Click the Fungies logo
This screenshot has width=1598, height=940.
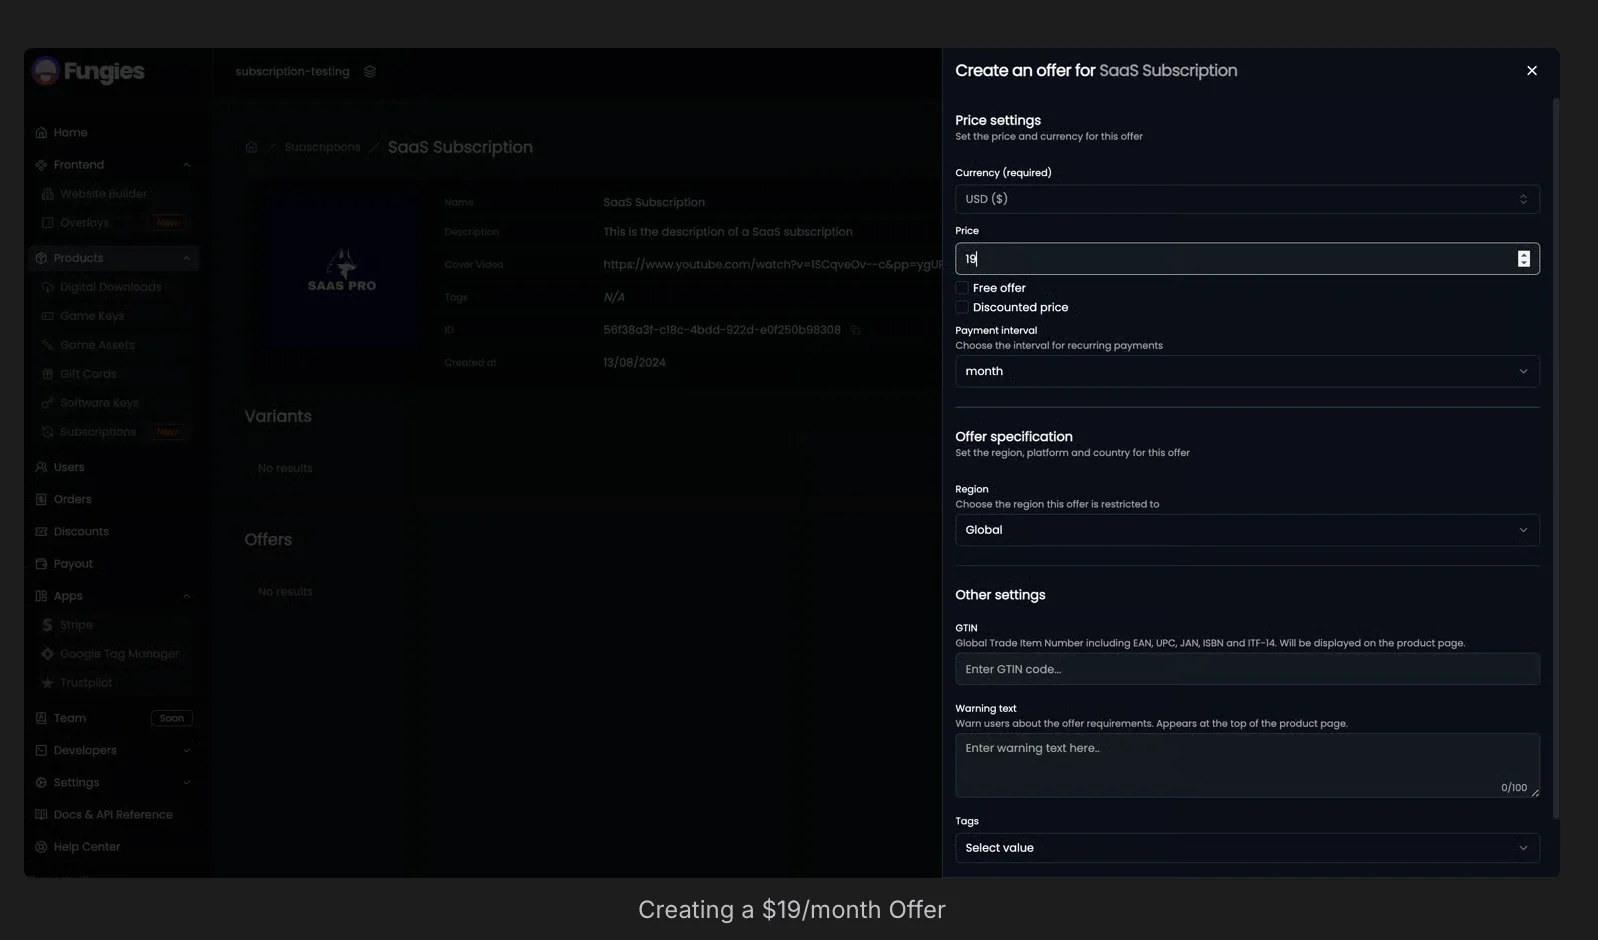[x=88, y=71]
